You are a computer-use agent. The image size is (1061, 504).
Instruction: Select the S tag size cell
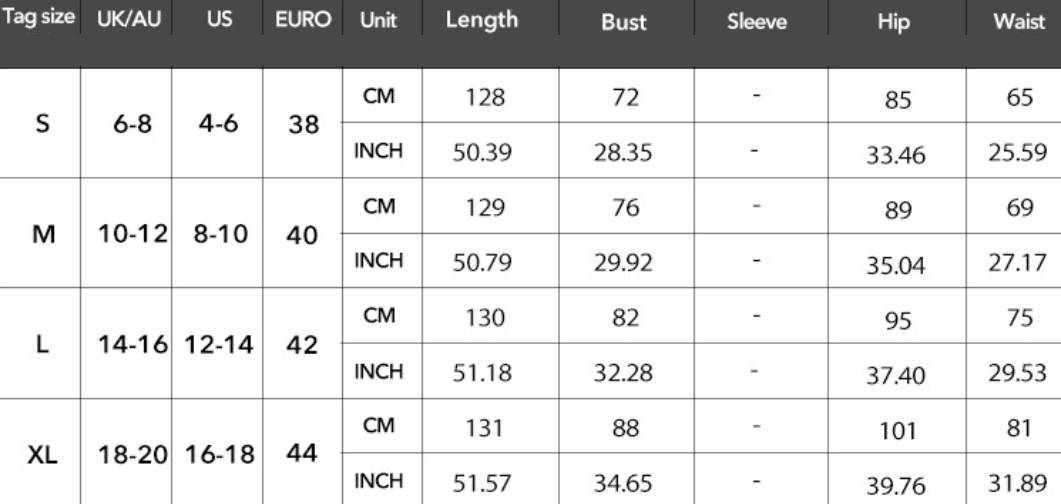coord(41,125)
